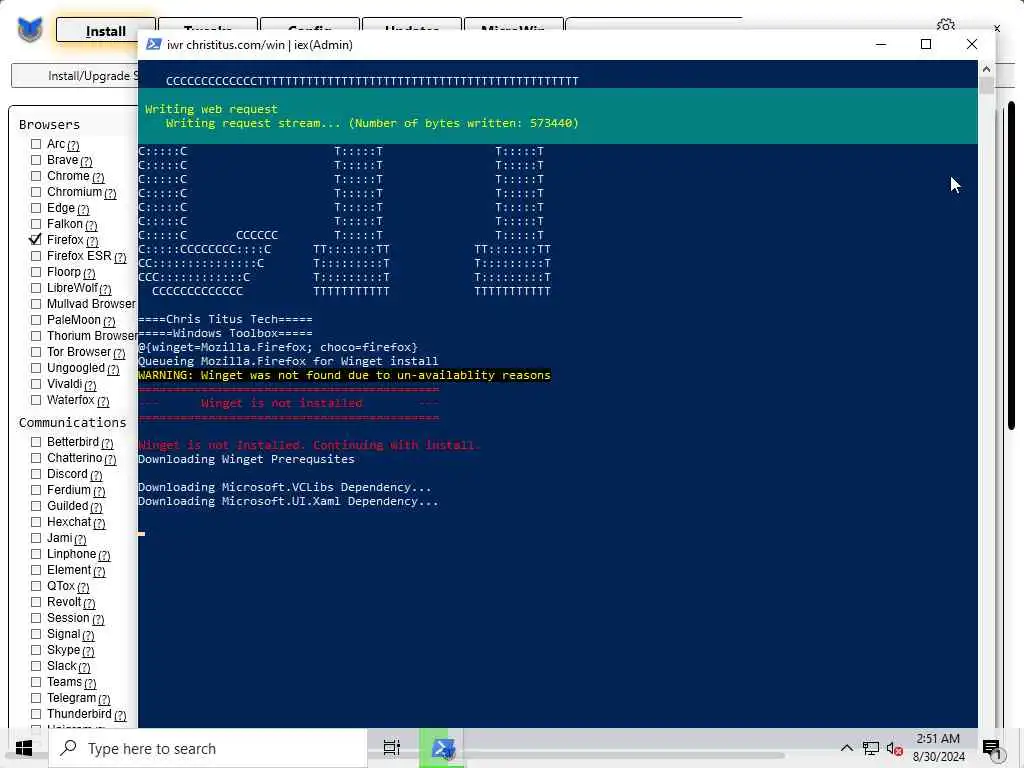Open the notification center icon
Screen dimensions: 1024x768
click(x=991, y=749)
